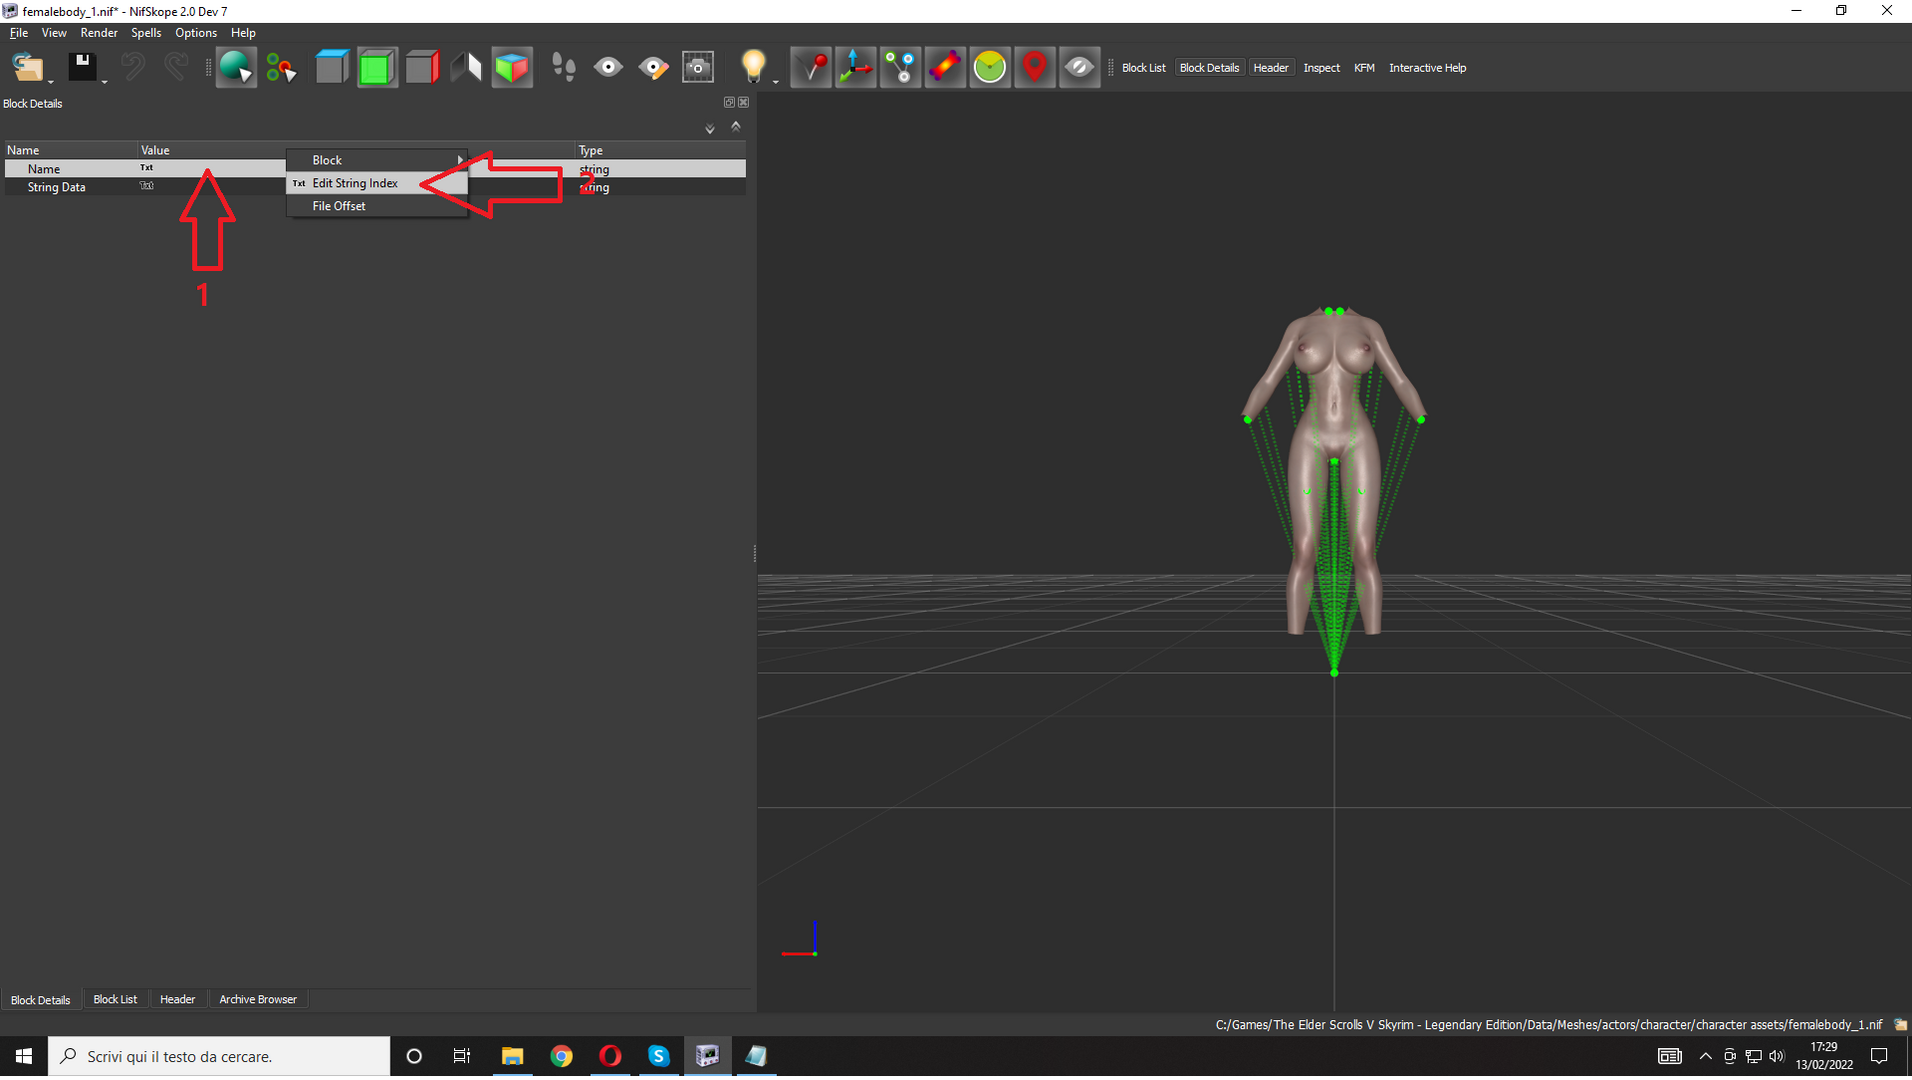1912x1080 pixels.
Task: Open Opera from the taskbar
Action: tap(610, 1056)
